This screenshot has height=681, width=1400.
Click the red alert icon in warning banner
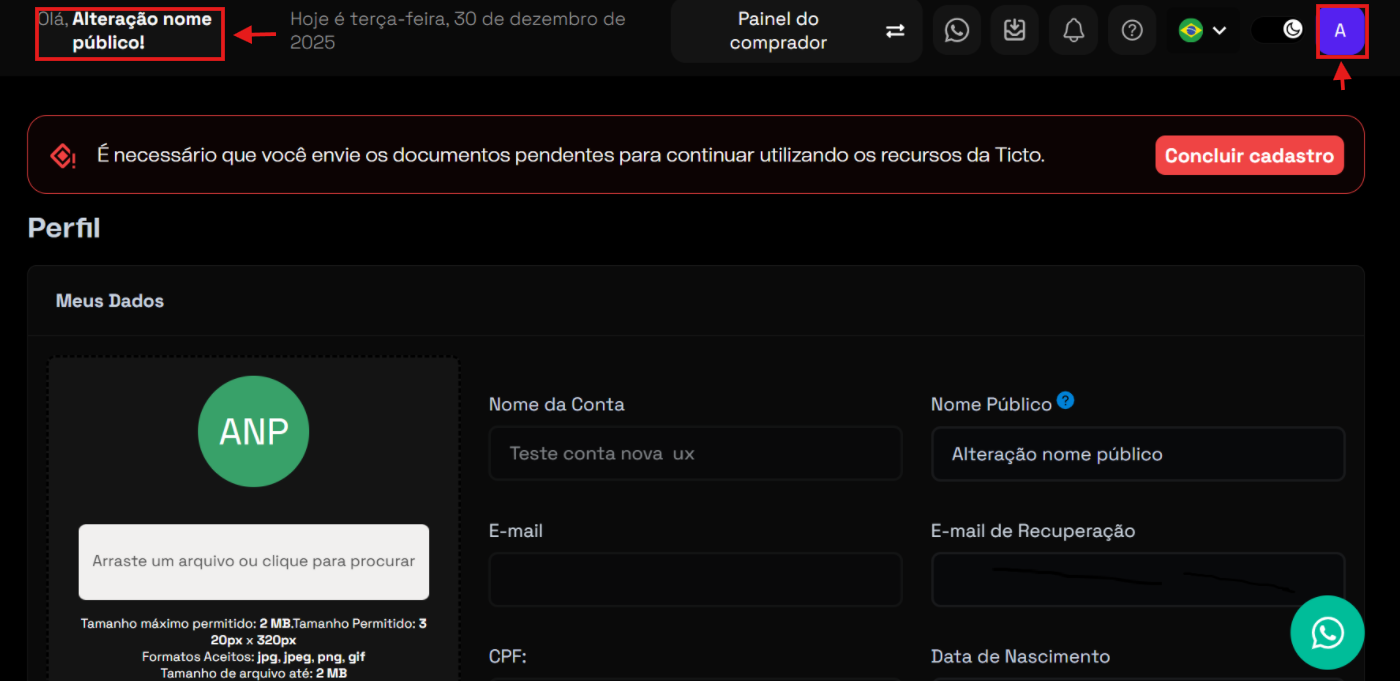(62, 156)
